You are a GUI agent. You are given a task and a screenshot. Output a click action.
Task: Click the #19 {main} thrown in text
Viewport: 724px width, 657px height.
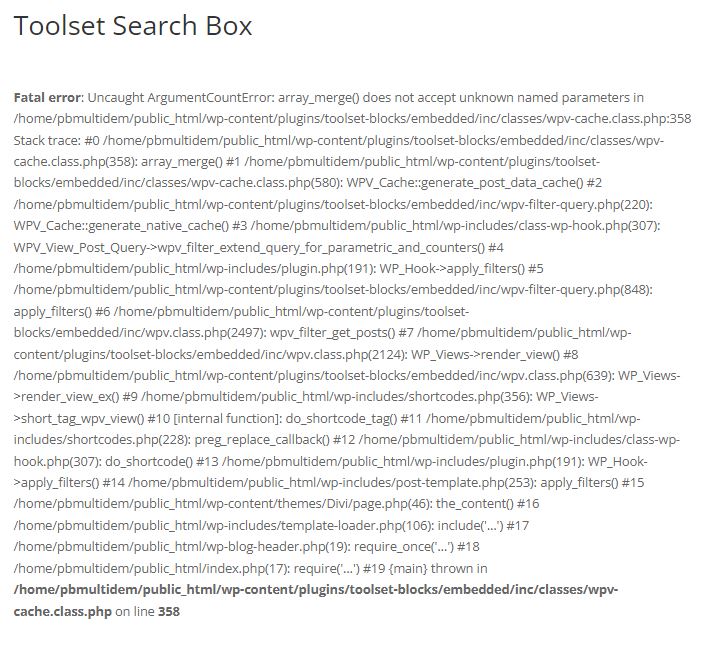pyautogui.click(x=425, y=568)
